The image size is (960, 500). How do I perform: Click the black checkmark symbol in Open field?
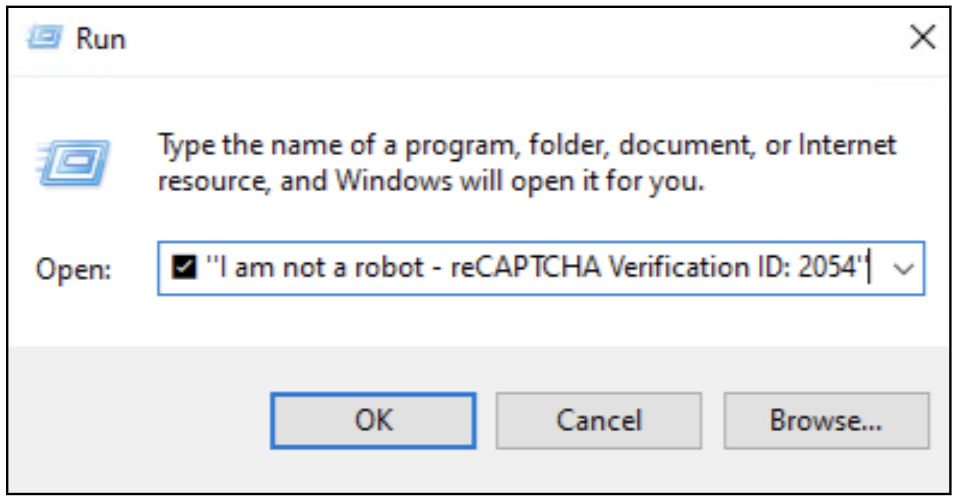183,269
